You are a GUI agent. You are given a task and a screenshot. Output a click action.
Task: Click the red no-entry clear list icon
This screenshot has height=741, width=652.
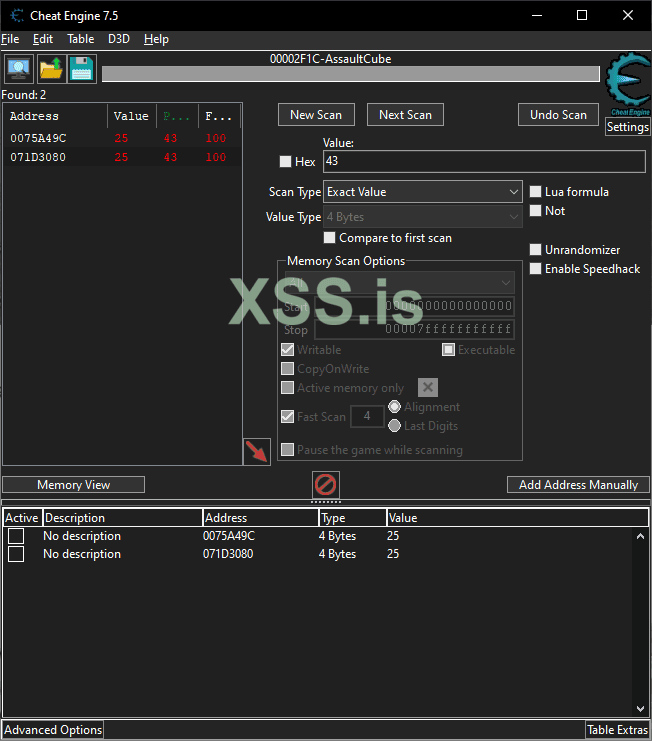click(326, 485)
